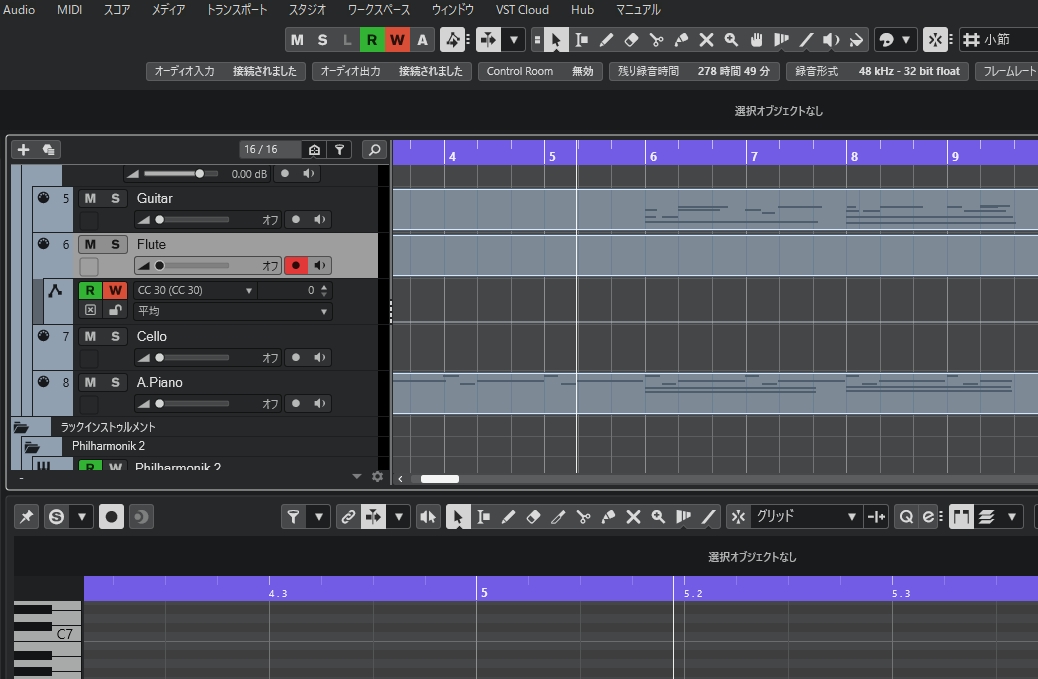Open the dropdown arrow beside the speech bubble icon
This screenshot has height=679, width=1038.
point(906,40)
